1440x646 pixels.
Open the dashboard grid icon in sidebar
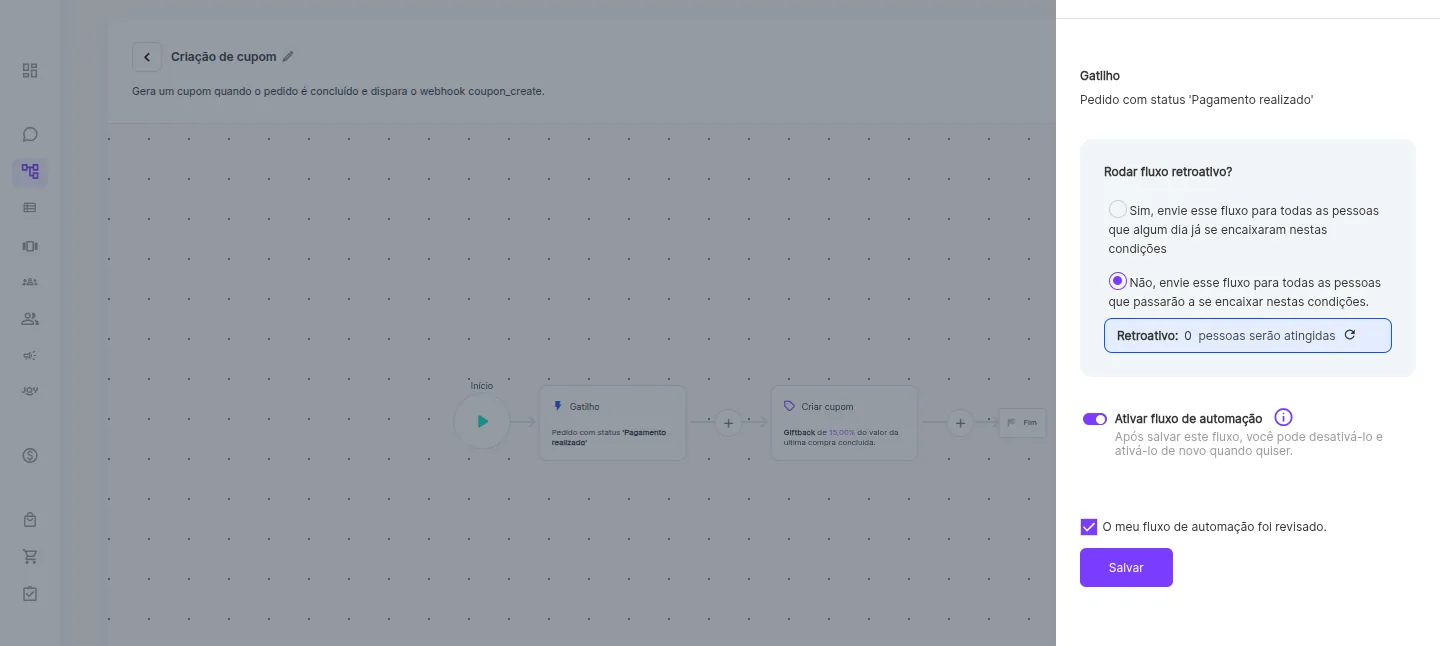30,71
